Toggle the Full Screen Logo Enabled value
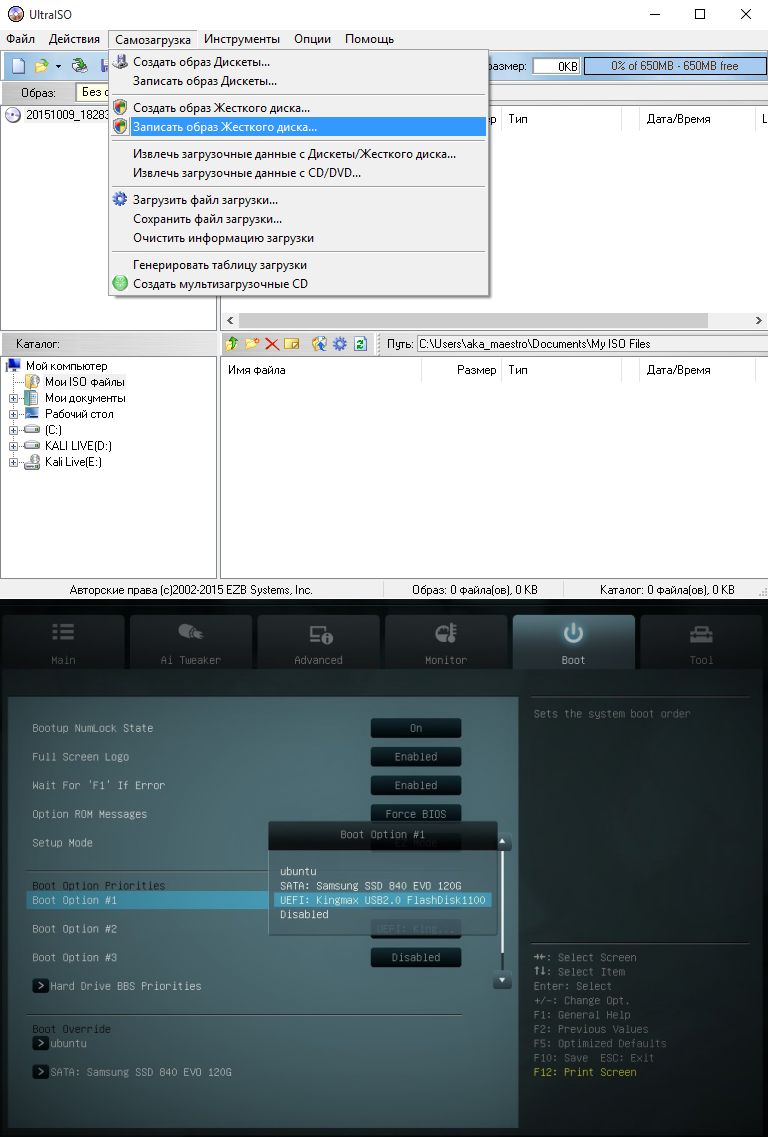768x1137 pixels. (x=416, y=757)
